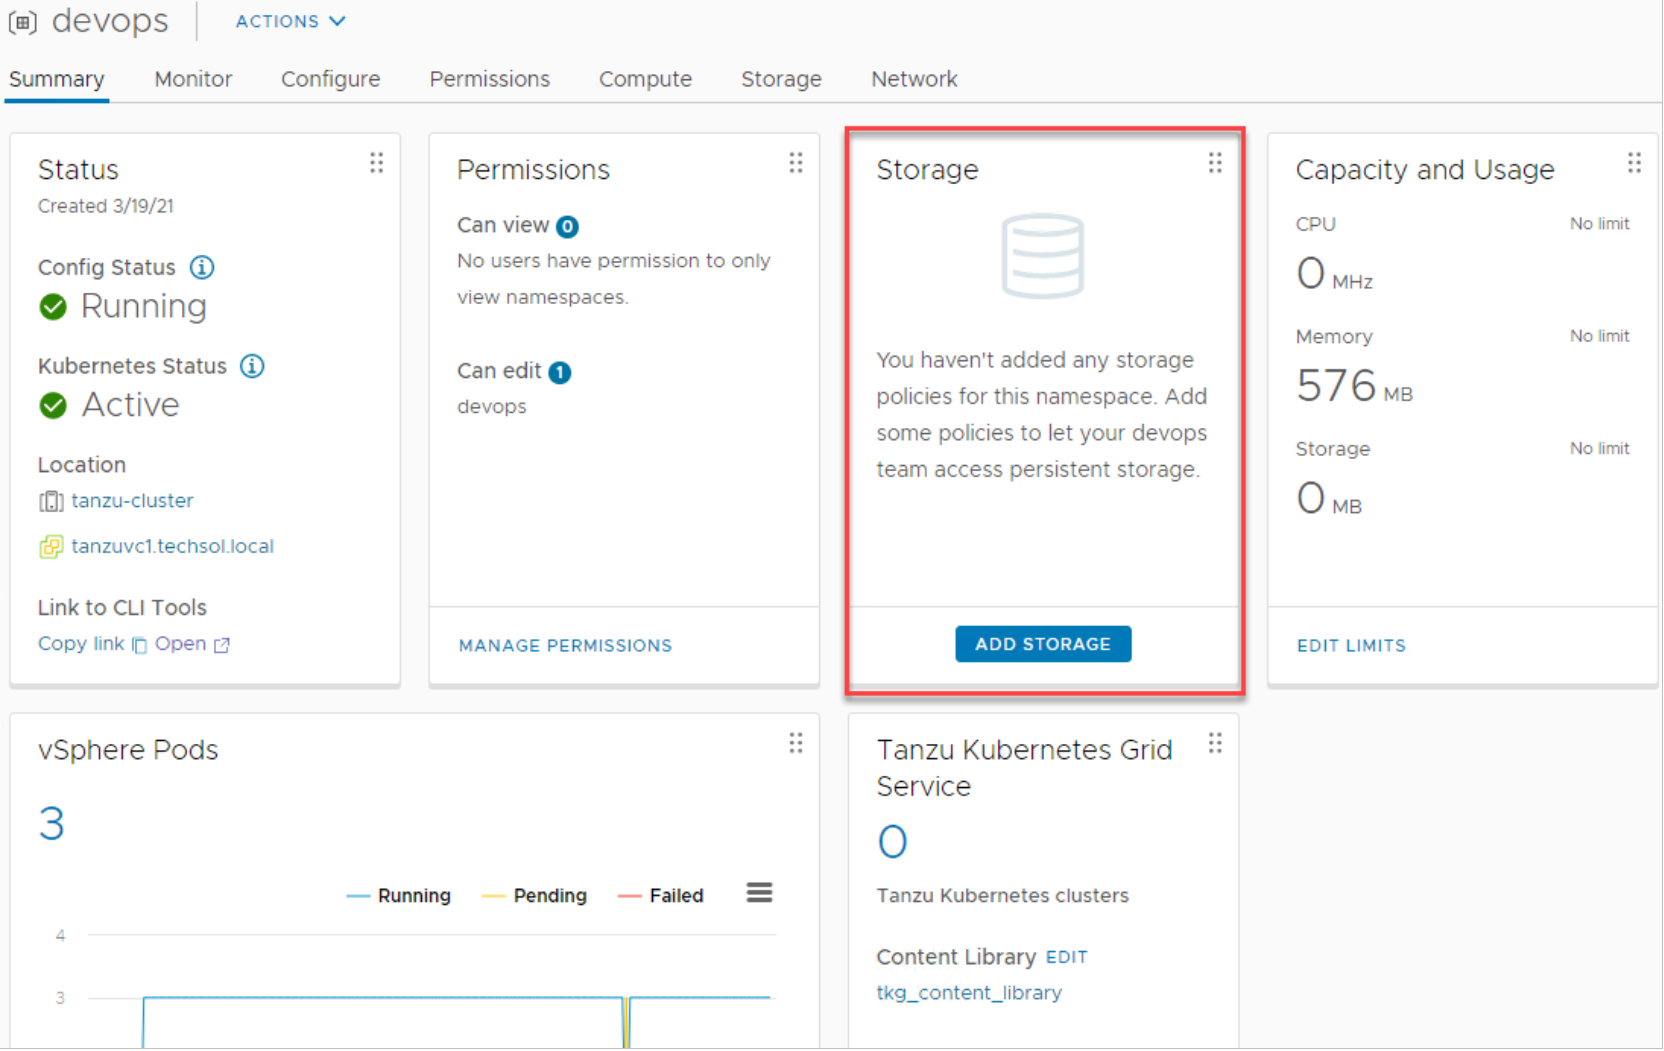Open the tkg_content_library link
Screen dimensions: 1664x1051
click(x=969, y=993)
